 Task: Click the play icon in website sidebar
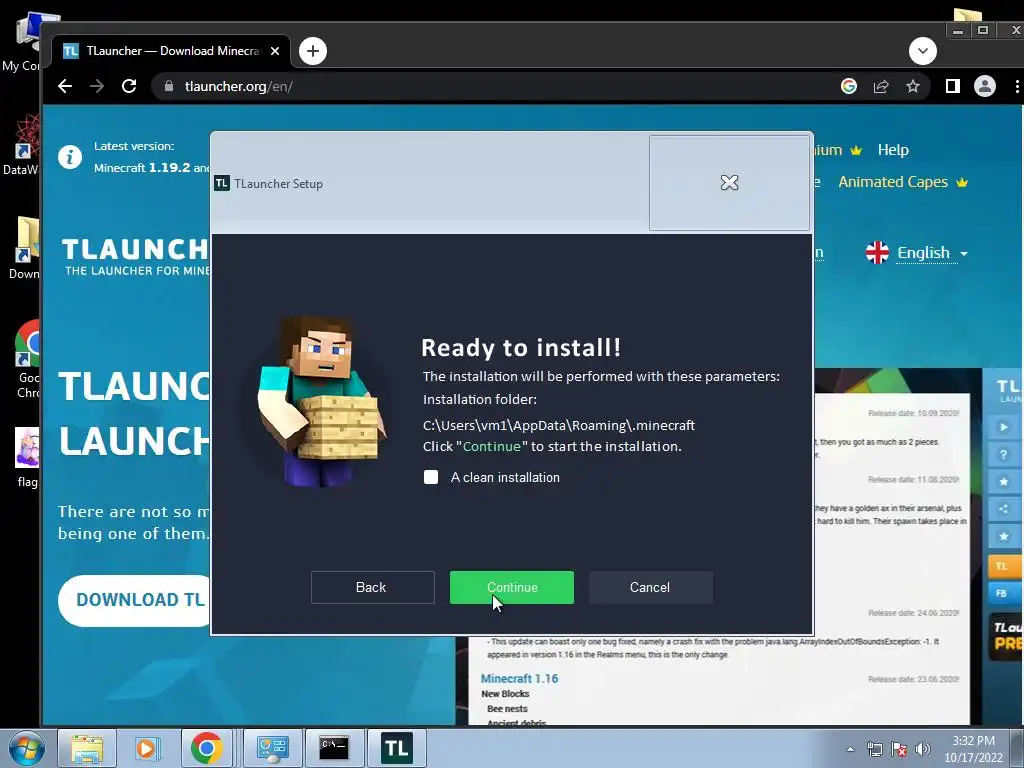[x=1004, y=427]
